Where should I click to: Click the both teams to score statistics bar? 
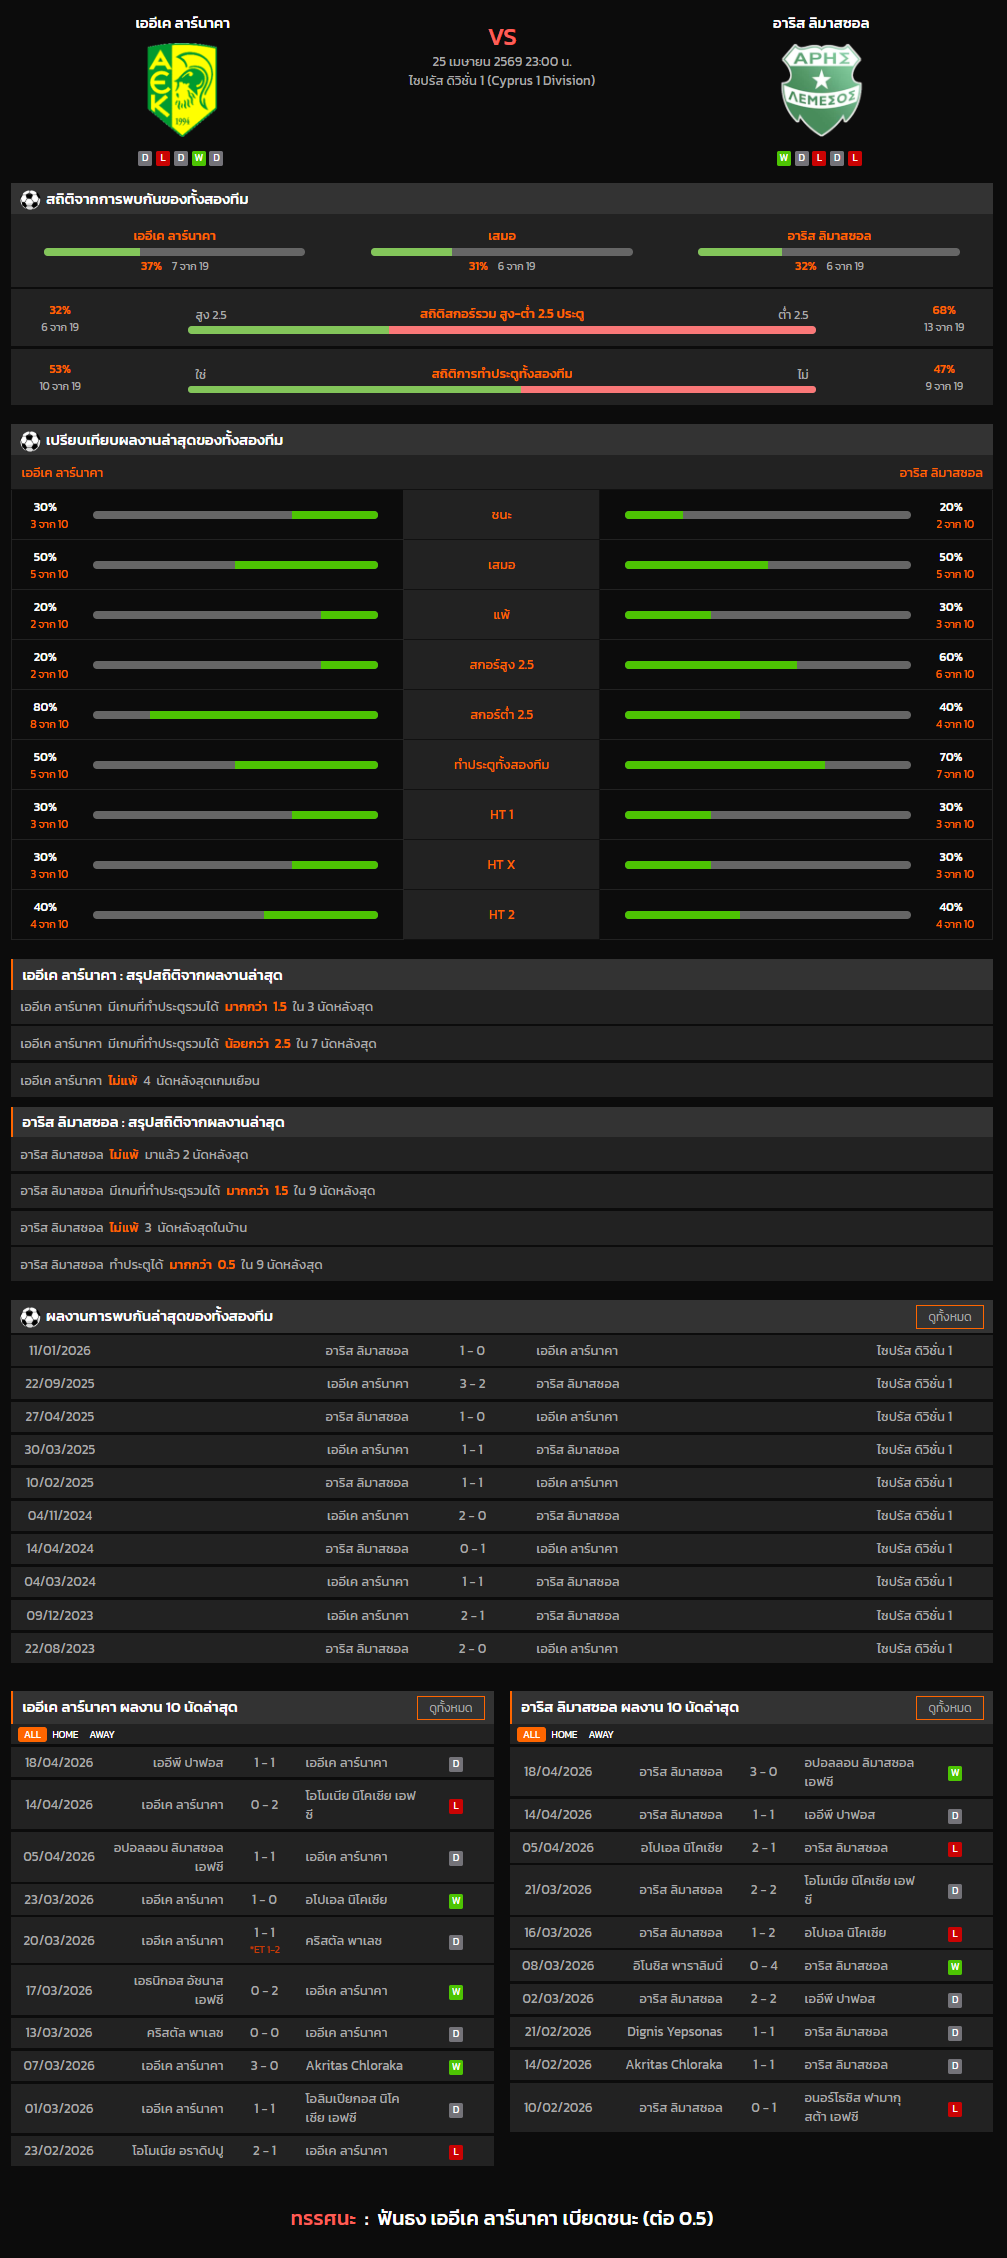click(501, 389)
